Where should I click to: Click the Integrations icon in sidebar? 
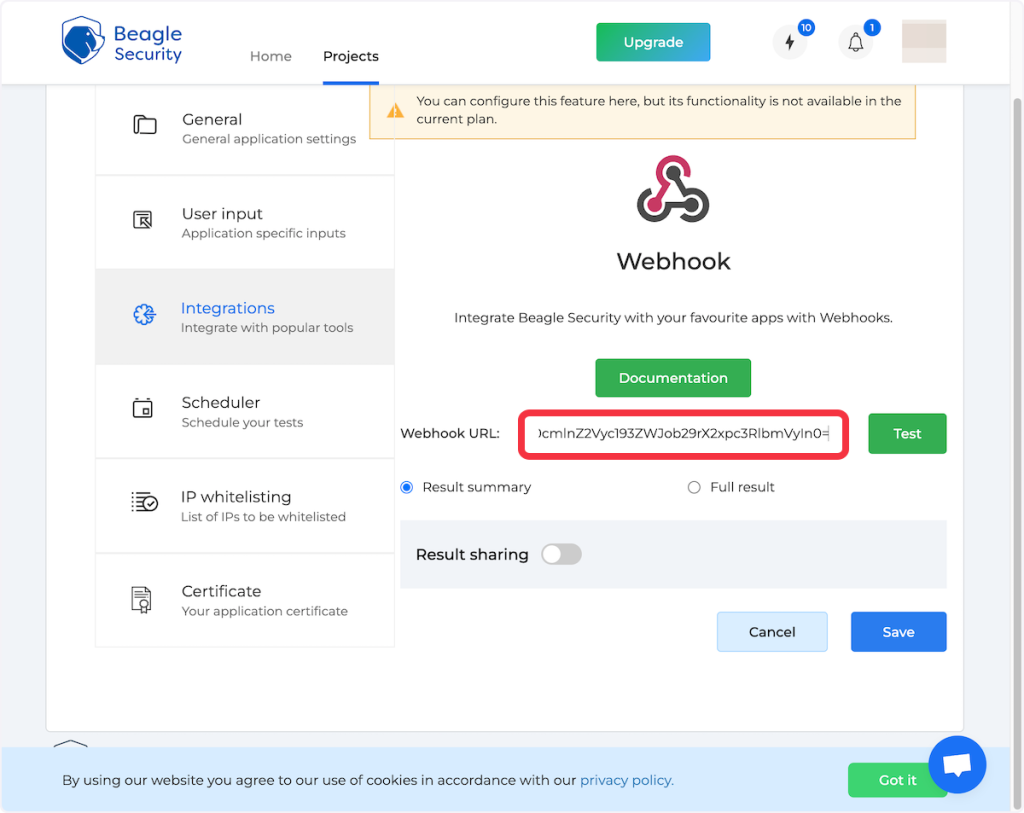144,315
